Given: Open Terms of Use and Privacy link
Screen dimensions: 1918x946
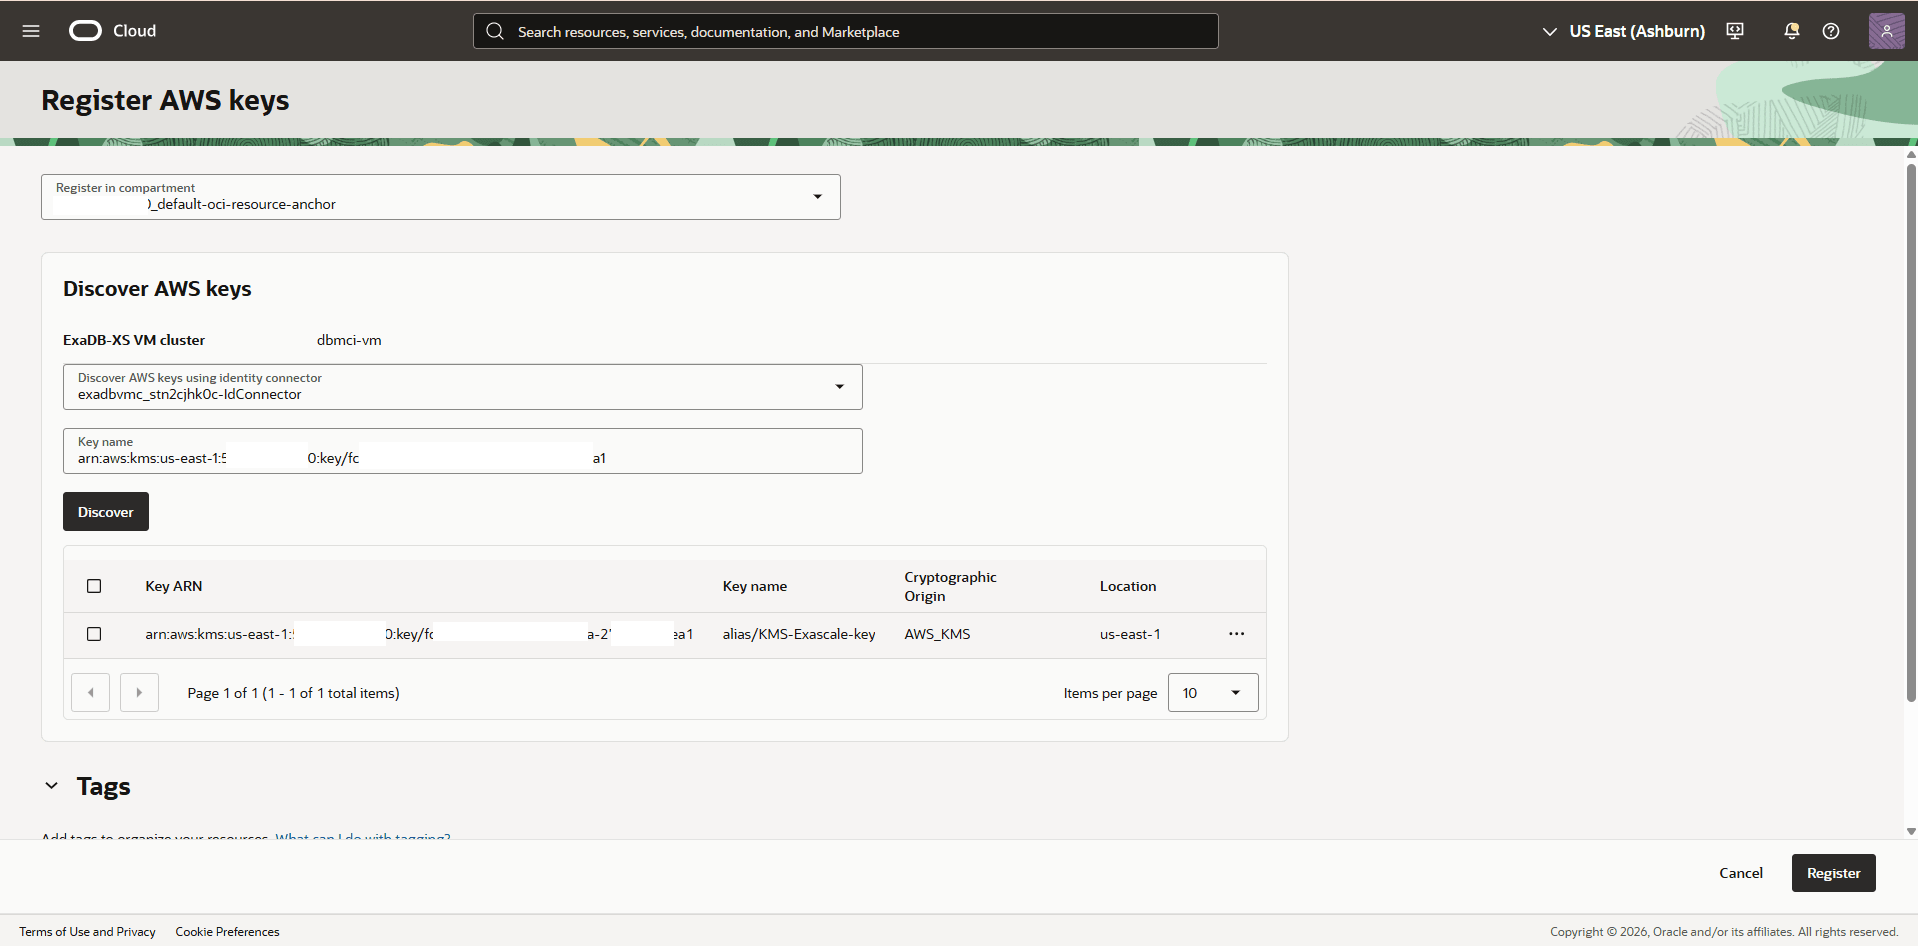Looking at the screenshot, I should 87,932.
